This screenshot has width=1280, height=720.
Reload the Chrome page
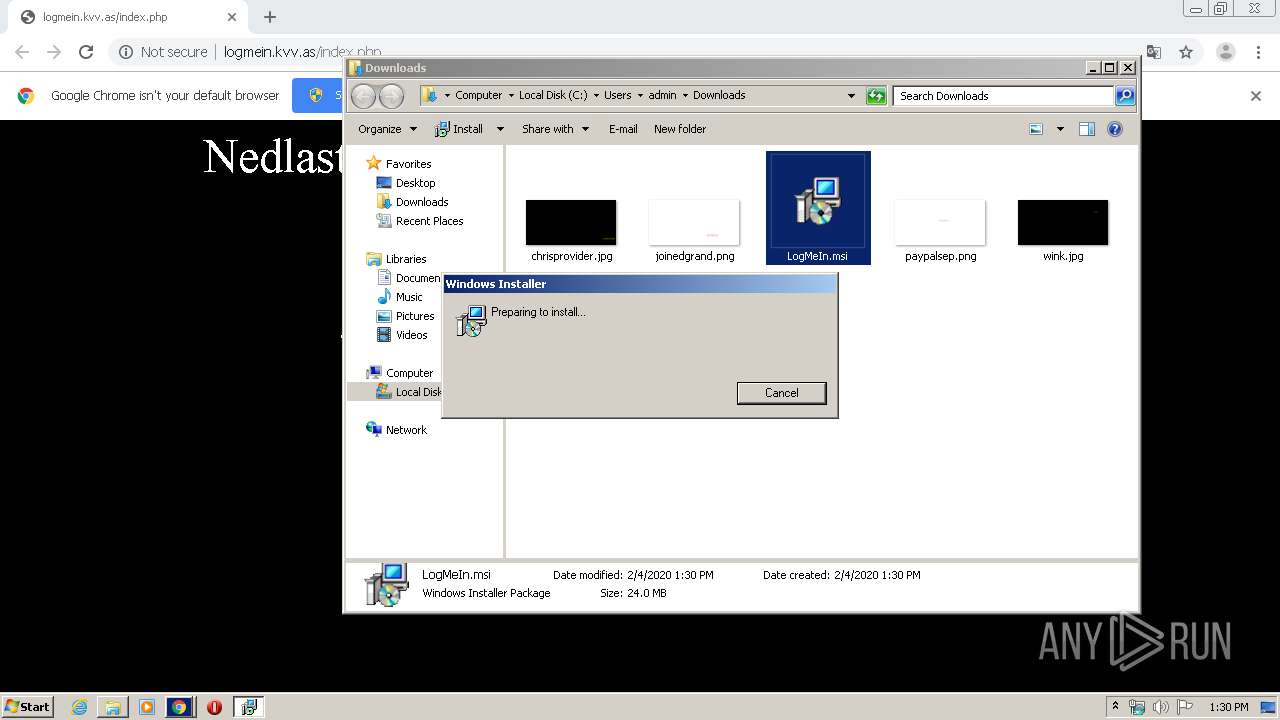(x=86, y=52)
